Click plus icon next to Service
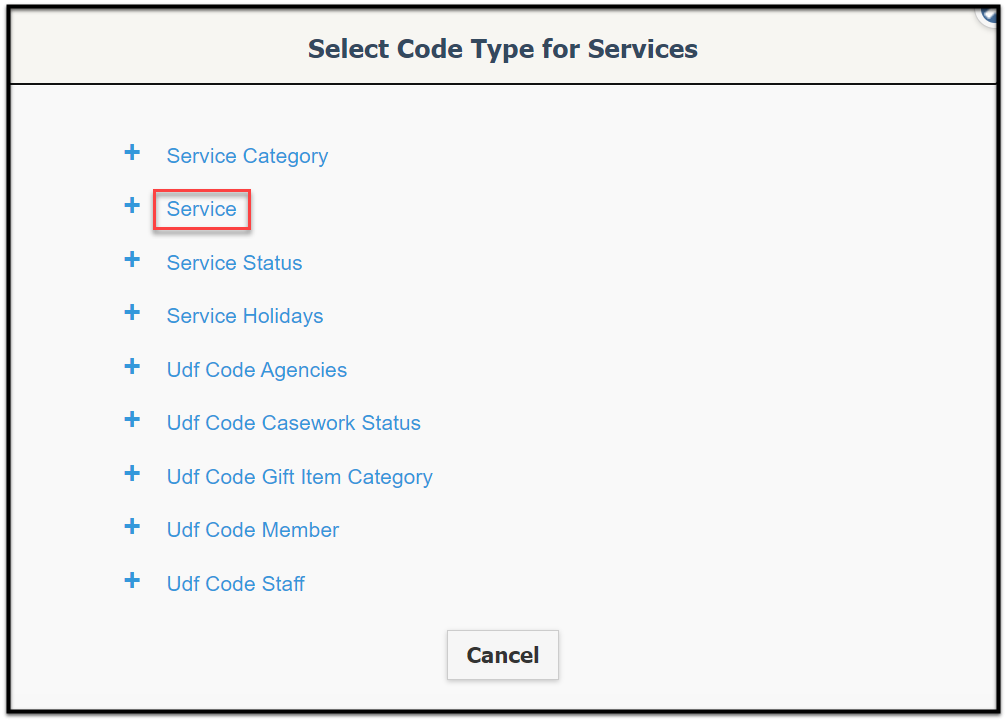The image size is (1007, 722). tap(132, 206)
